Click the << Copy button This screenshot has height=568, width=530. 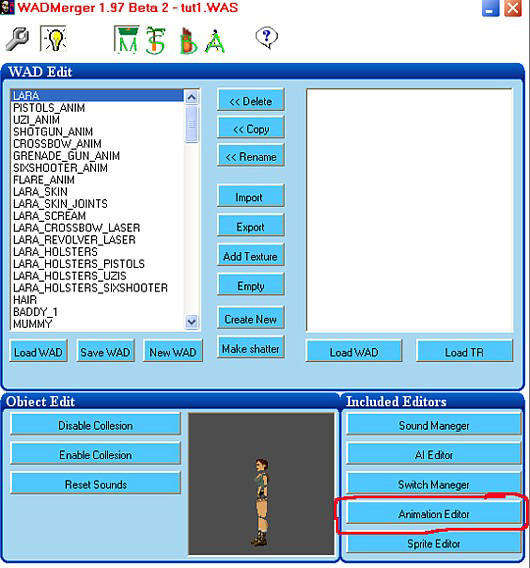pos(251,127)
